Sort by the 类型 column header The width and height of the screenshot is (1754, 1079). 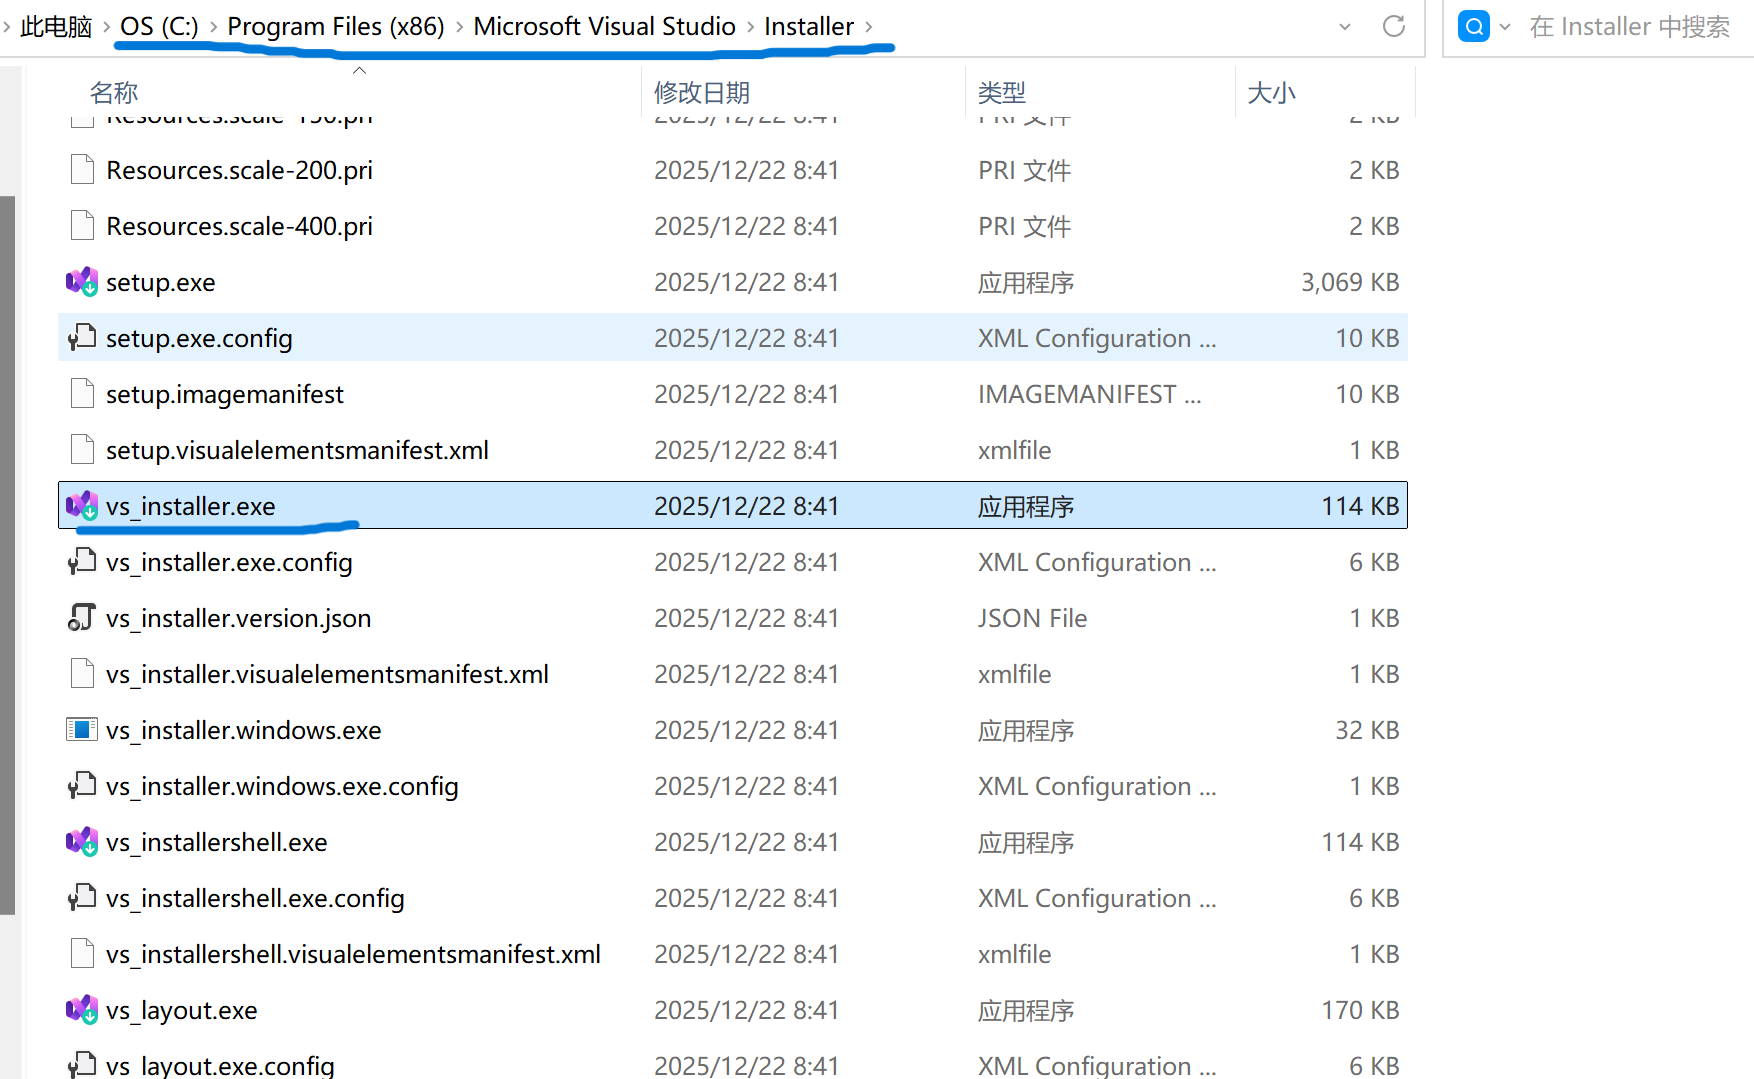(x=1002, y=93)
